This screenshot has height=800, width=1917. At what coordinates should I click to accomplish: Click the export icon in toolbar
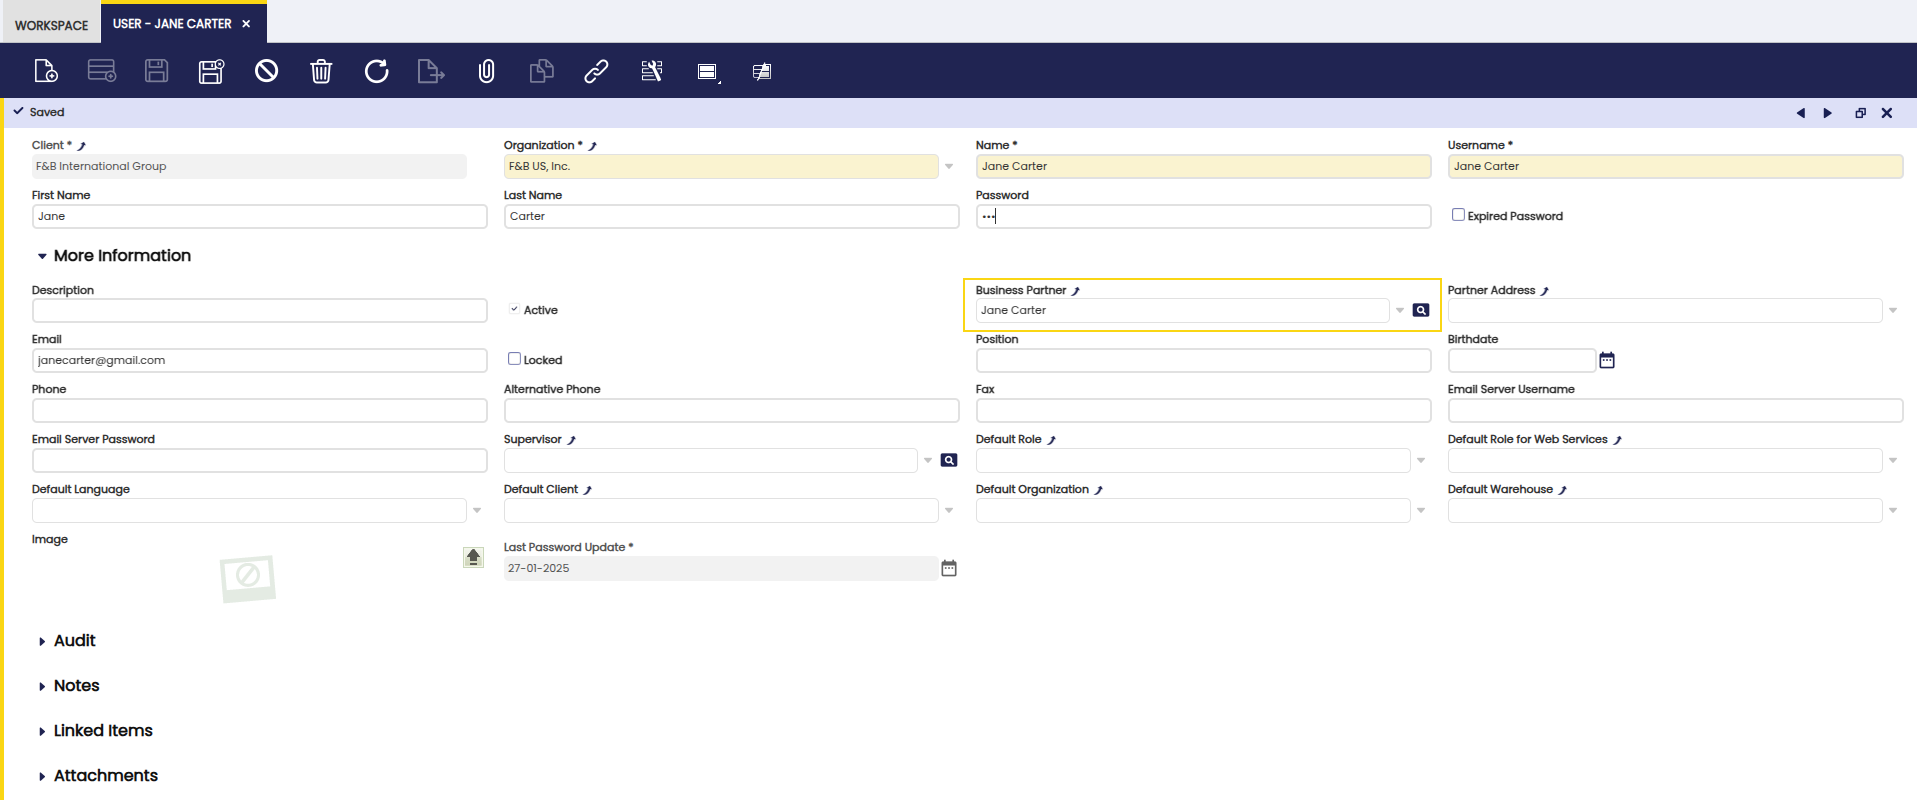(x=431, y=71)
